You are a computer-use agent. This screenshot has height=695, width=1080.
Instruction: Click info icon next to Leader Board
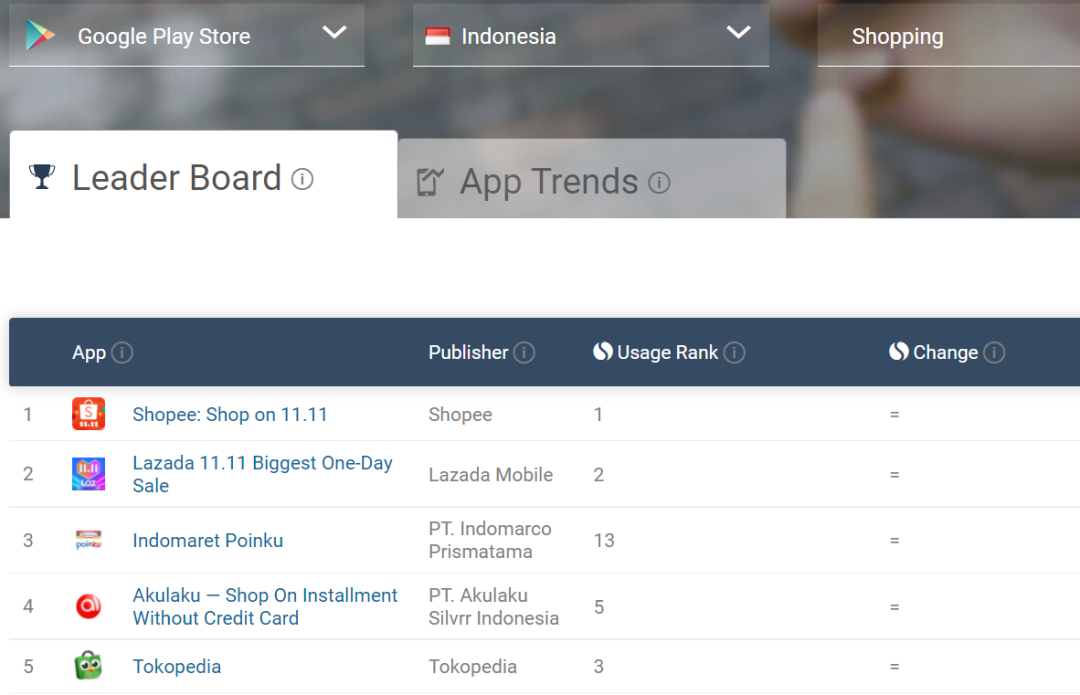tap(302, 179)
